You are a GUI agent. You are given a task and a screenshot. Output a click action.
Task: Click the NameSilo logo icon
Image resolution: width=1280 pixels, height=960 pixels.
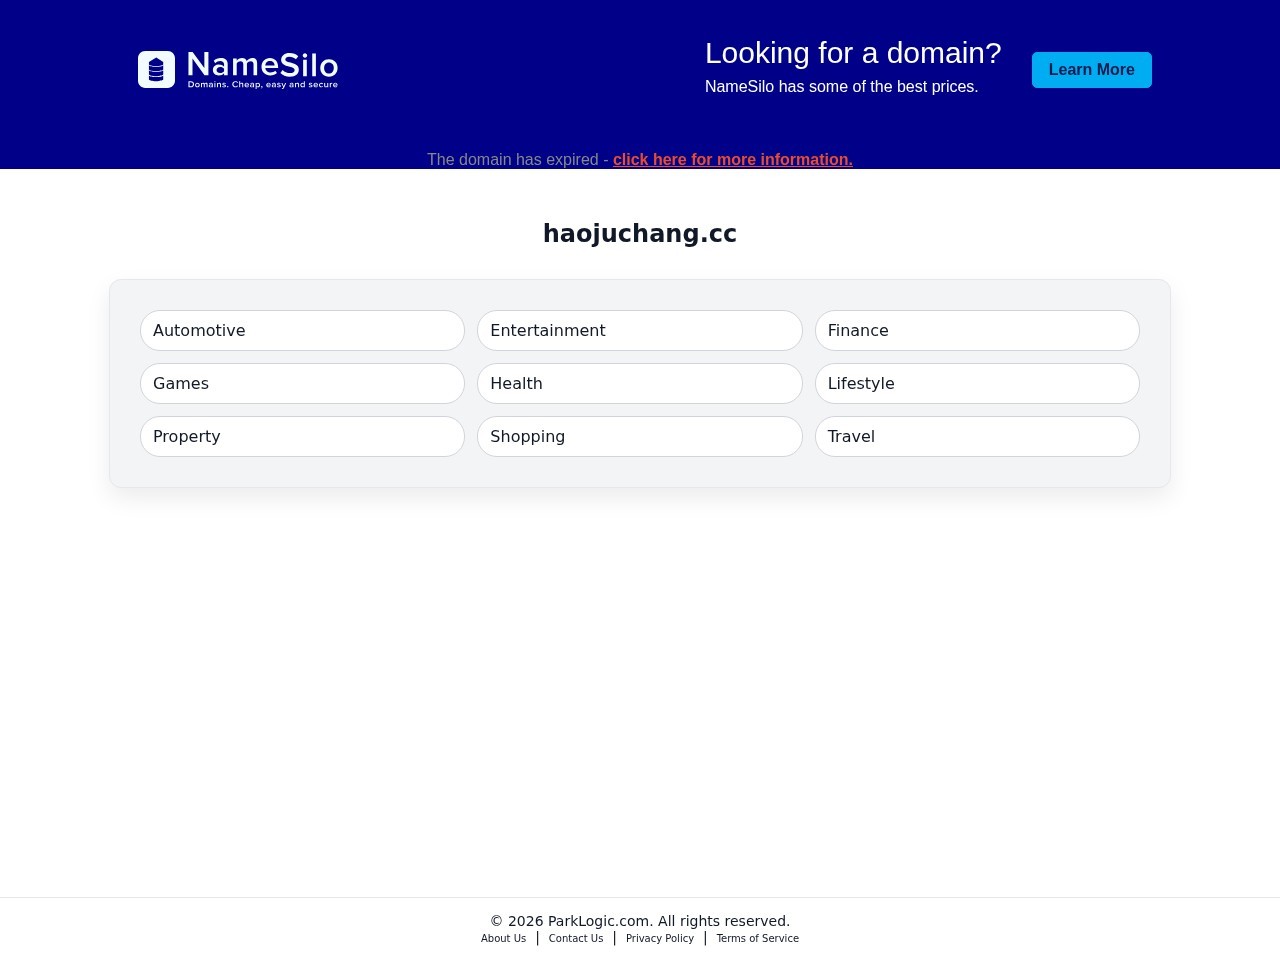(156, 70)
